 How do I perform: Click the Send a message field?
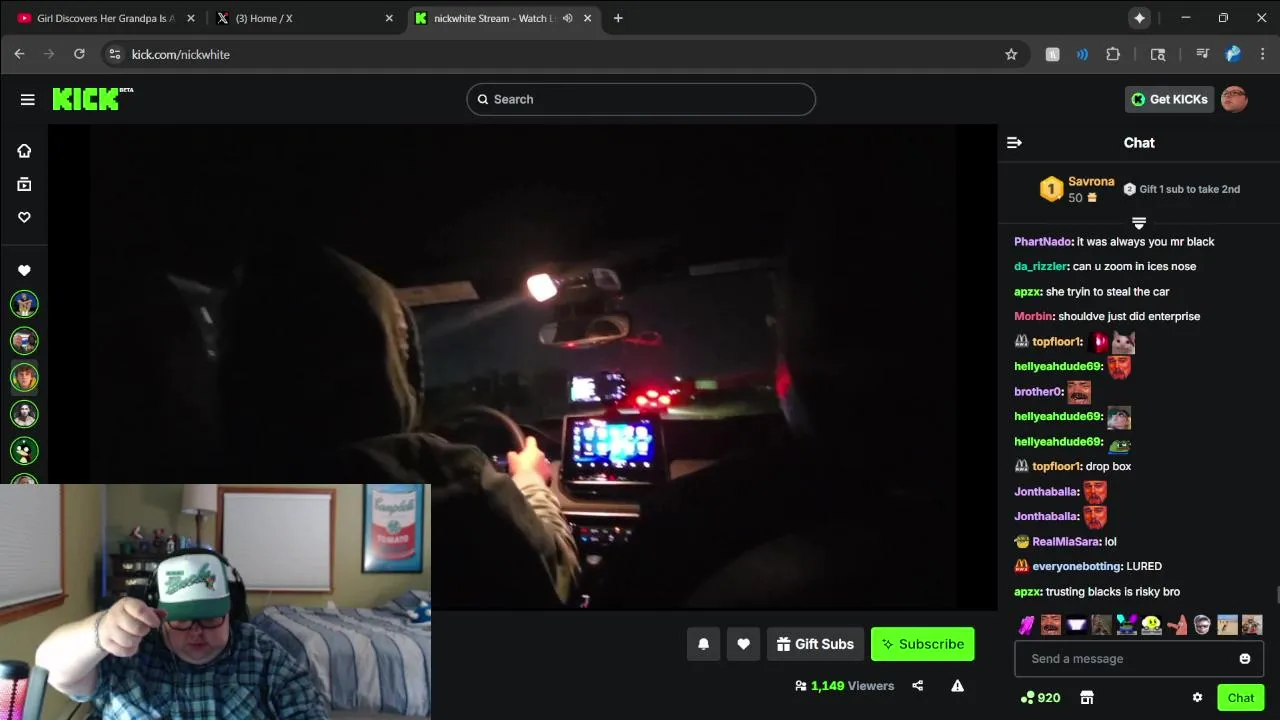(x=1139, y=659)
